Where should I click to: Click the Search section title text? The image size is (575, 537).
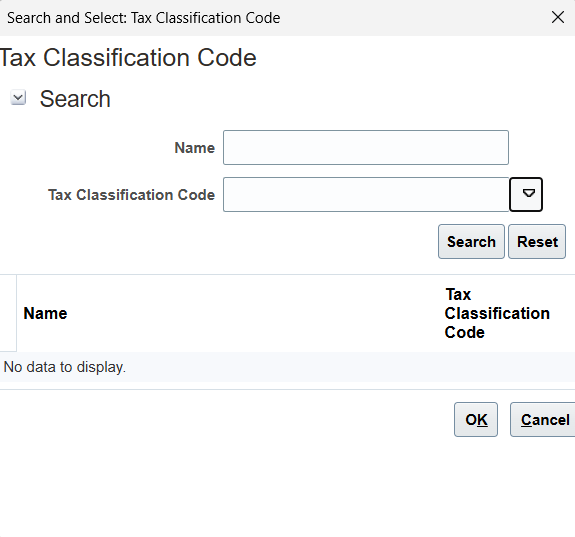[75, 99]
